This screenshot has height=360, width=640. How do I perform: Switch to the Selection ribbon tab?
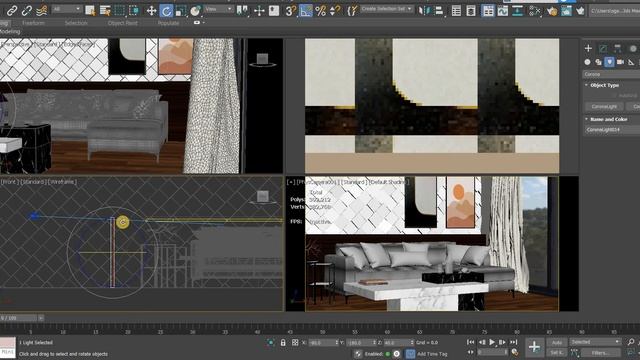[76, 23]
